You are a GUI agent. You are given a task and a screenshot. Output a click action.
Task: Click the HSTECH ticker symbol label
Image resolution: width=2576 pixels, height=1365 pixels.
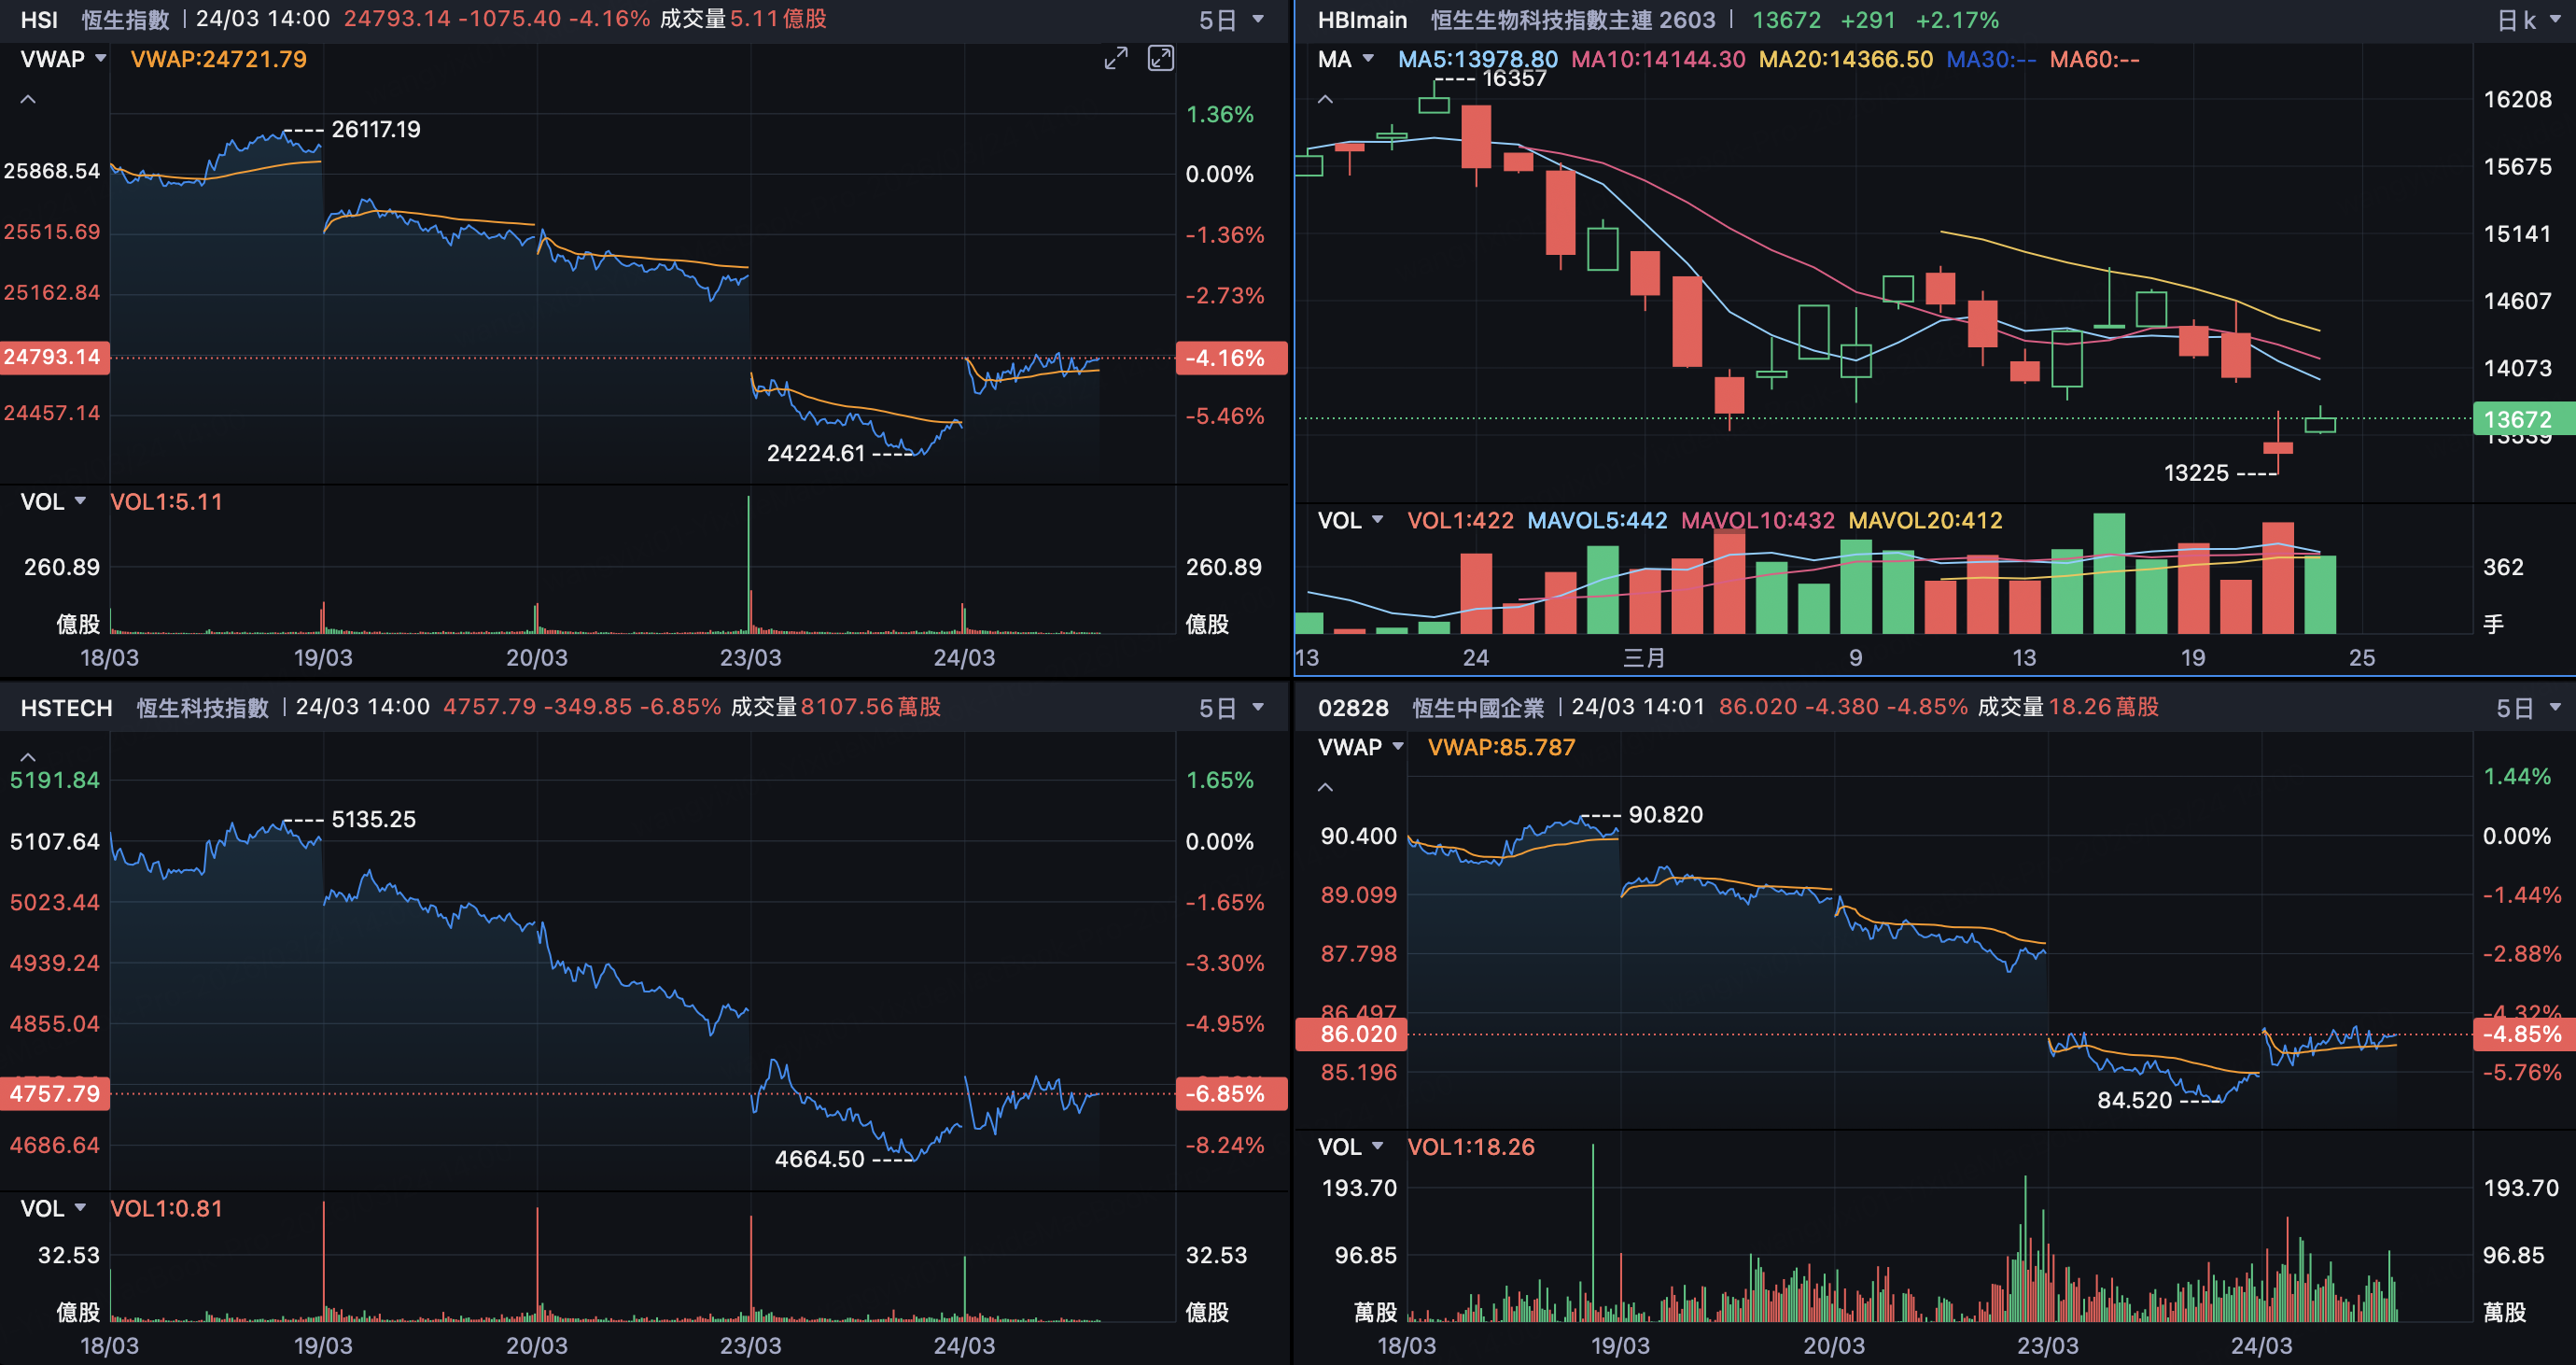tap(66, 708)
